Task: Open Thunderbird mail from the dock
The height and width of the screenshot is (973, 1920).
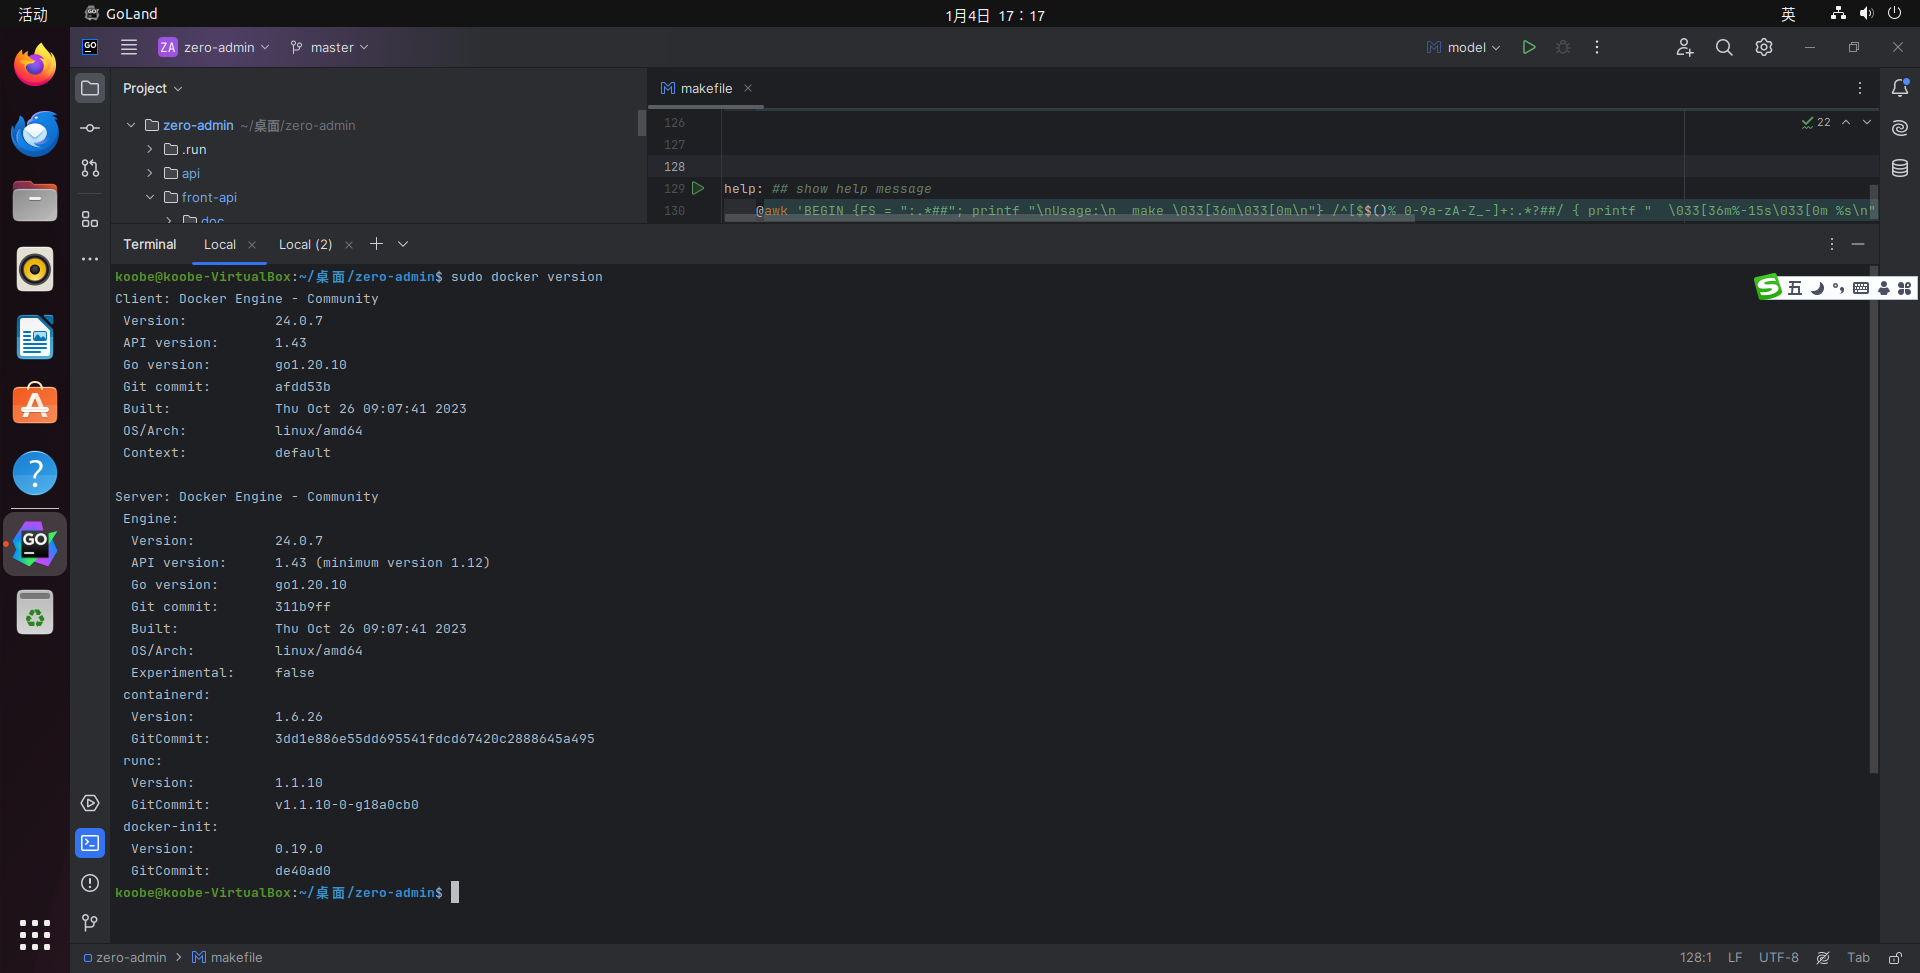Action: pos(35,133)
